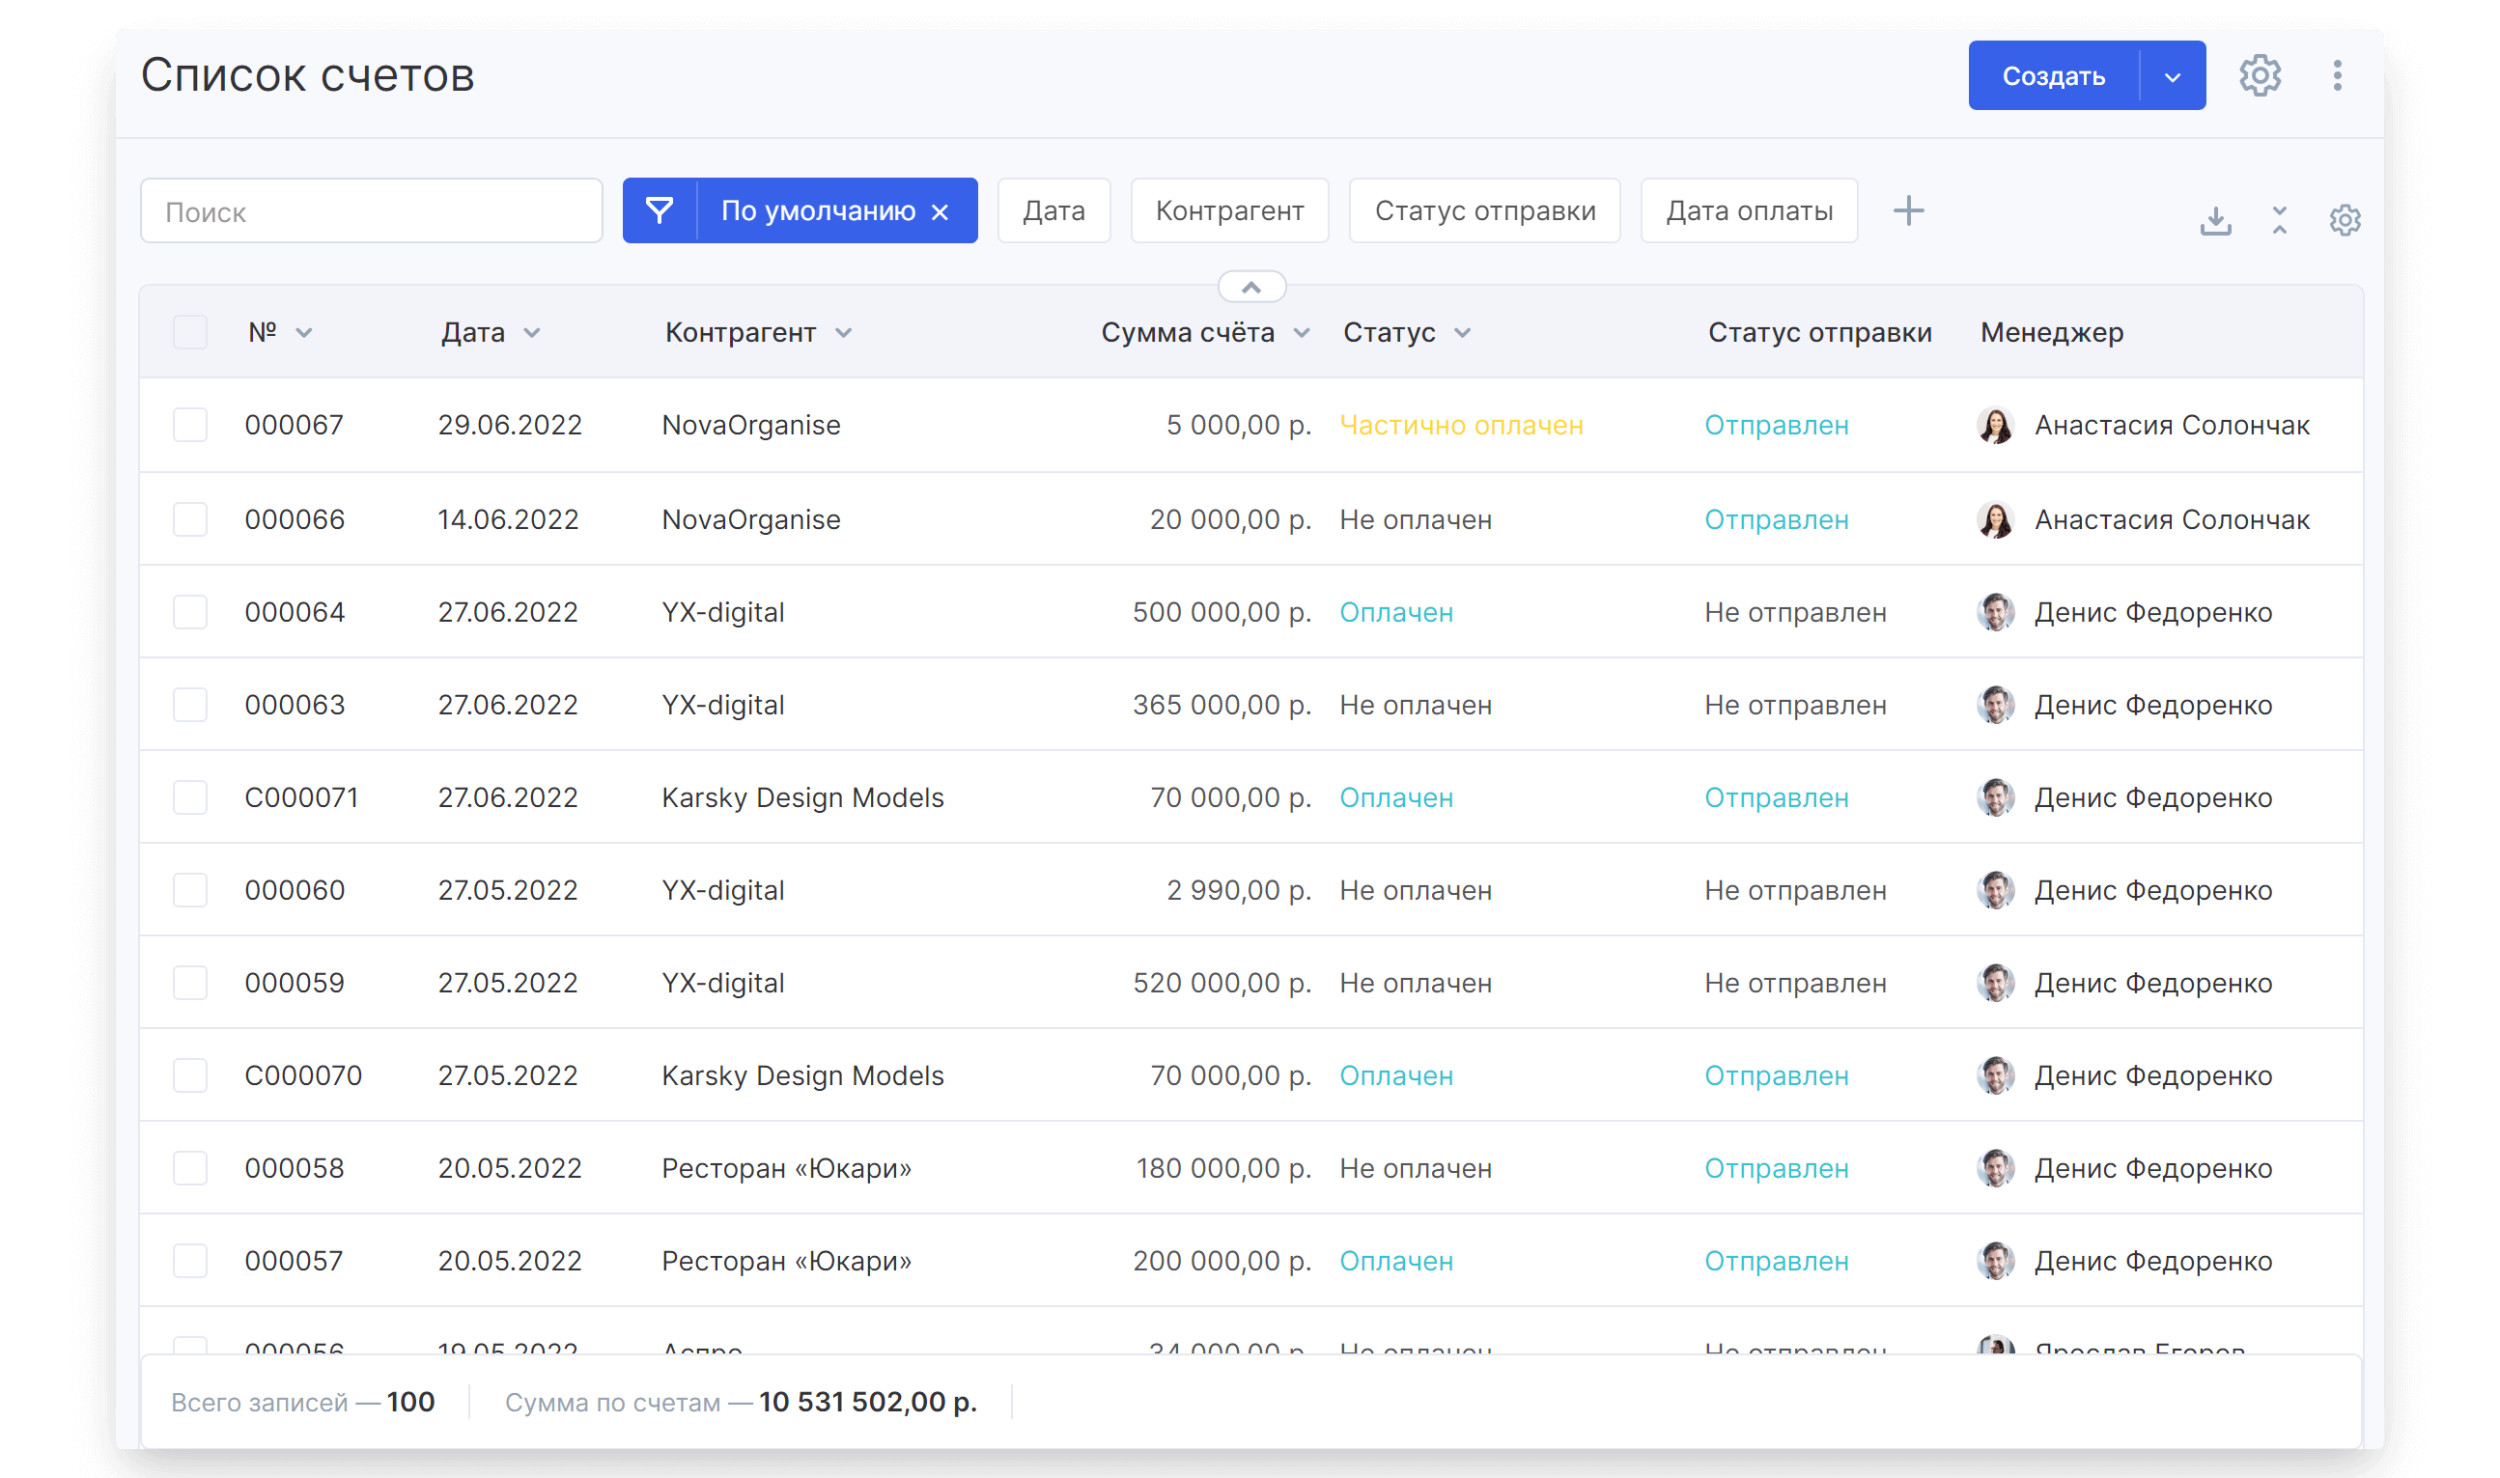2500x1478 pixels.
Task: Click the Поиск search field
Action: pyautogui.click(x=371, y=212)
